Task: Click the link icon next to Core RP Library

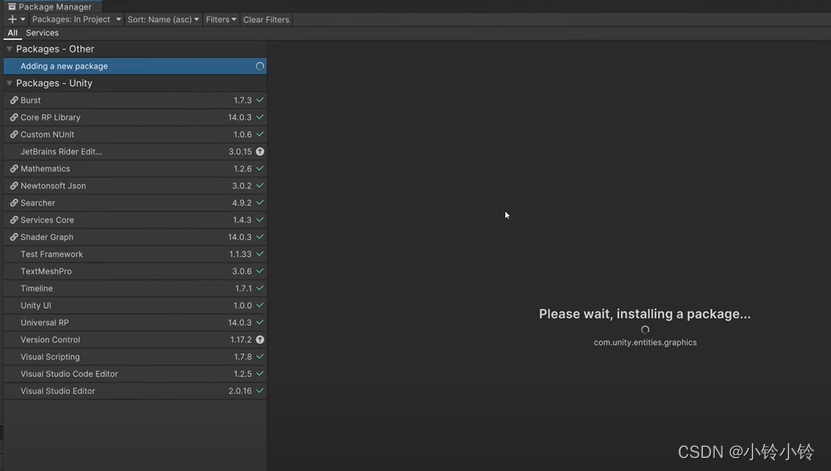Action: pos(14,117)
